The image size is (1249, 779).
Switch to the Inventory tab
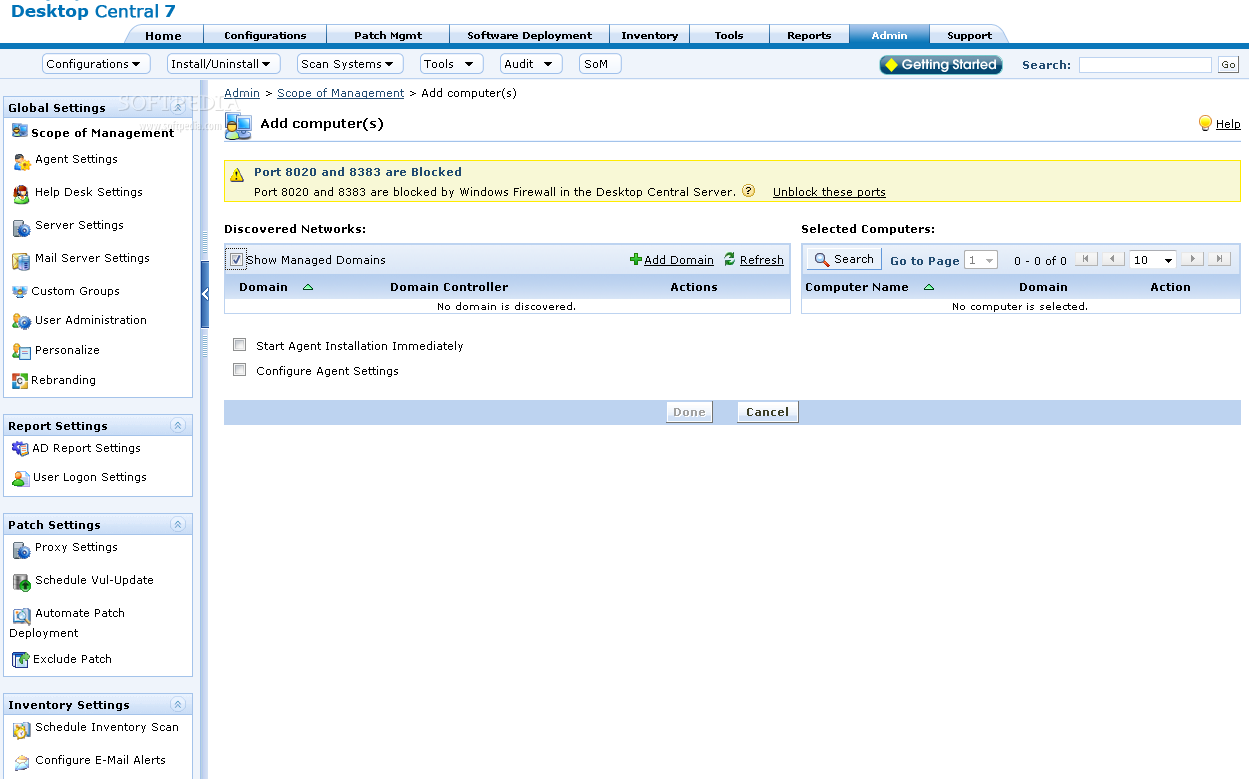(649, 35)
